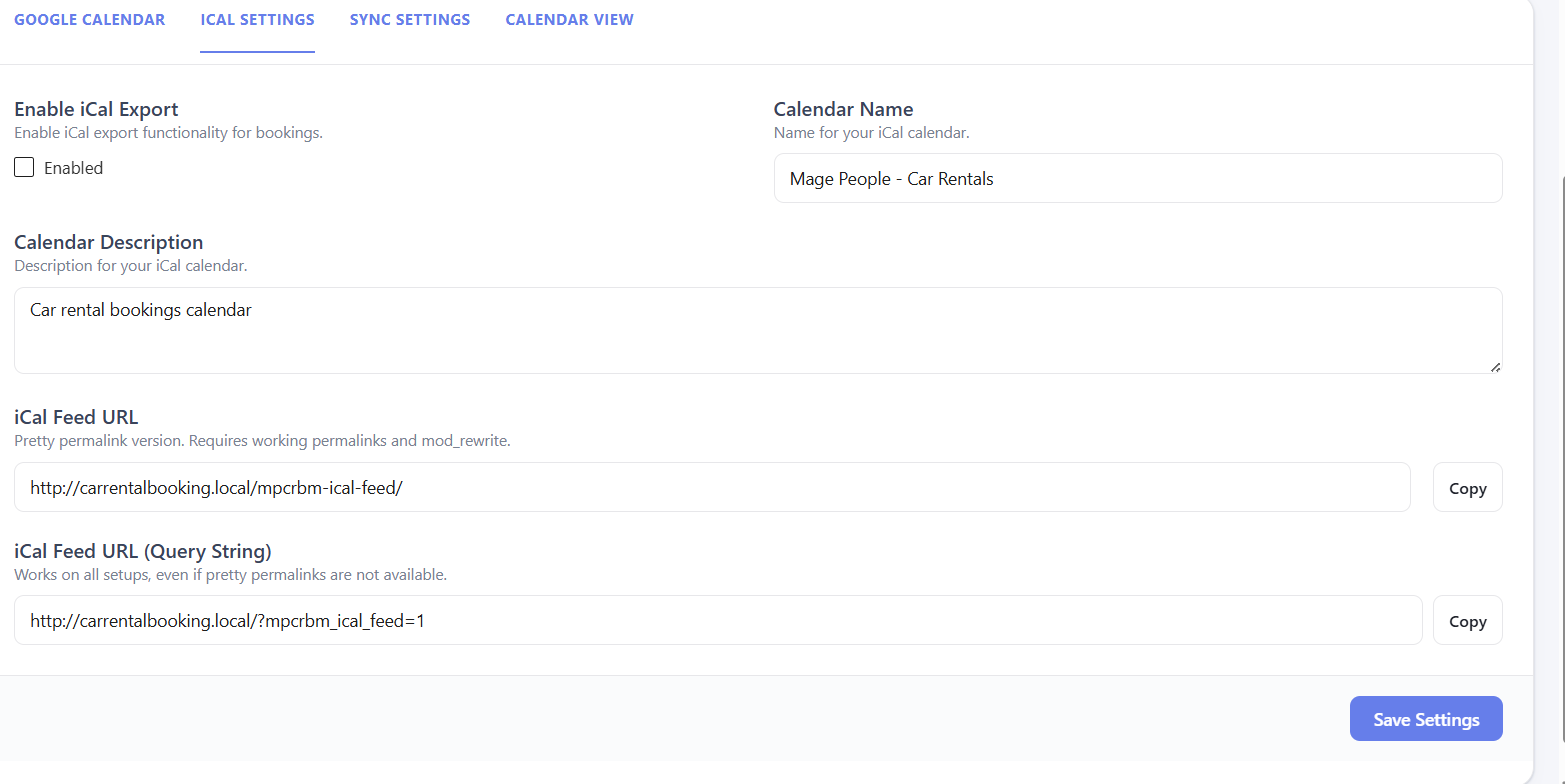Click the "Works on all setups" help text
Image resolution: width=1565 pixels, height=784 pixels.
(x=230, y=575)
